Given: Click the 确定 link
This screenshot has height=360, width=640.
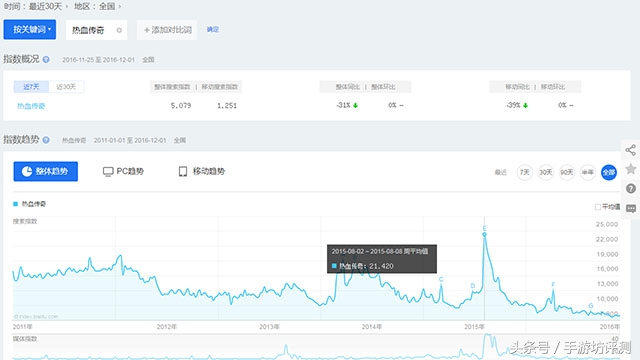Looking at the screenshot, I should [x=213, y=29].
